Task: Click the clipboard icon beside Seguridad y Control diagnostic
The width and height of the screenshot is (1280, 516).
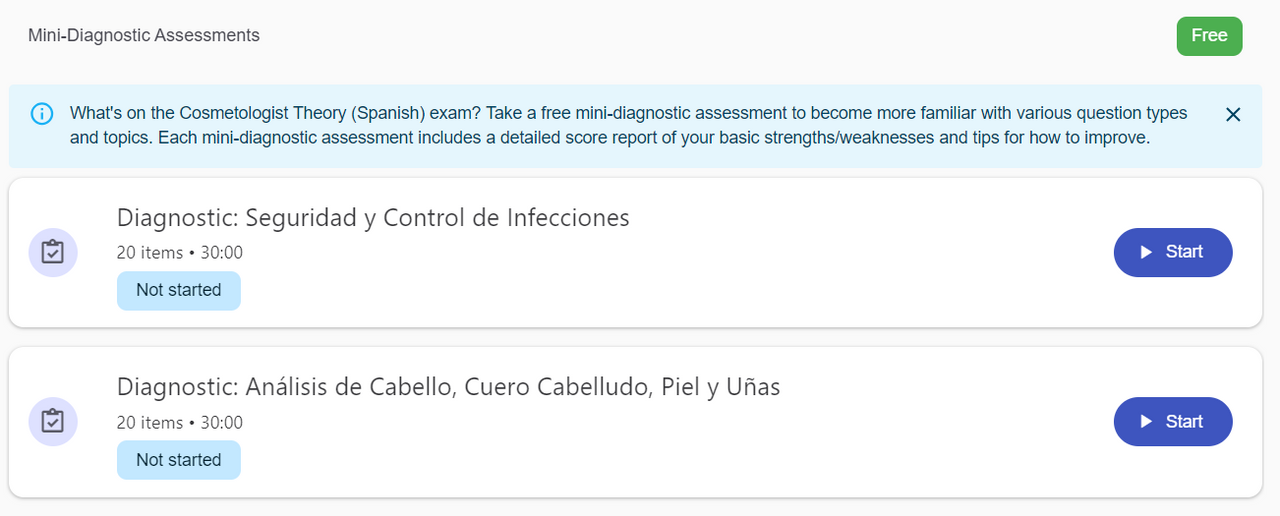Action: (x=53, y=252)
